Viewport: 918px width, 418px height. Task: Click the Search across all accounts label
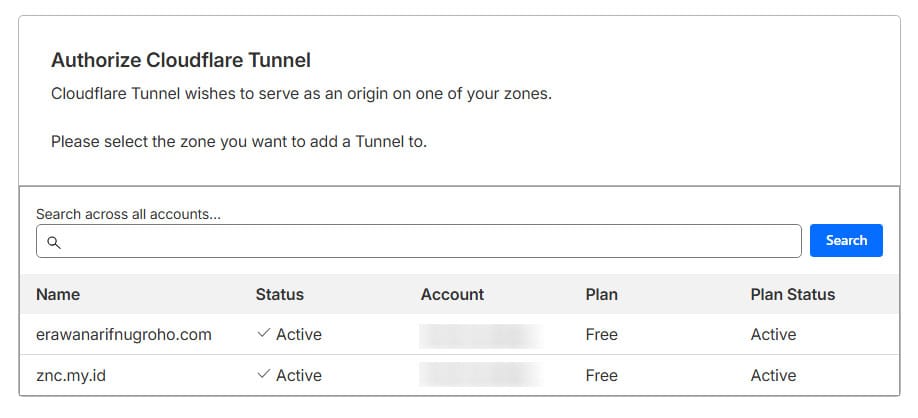[x=128, y=214]
